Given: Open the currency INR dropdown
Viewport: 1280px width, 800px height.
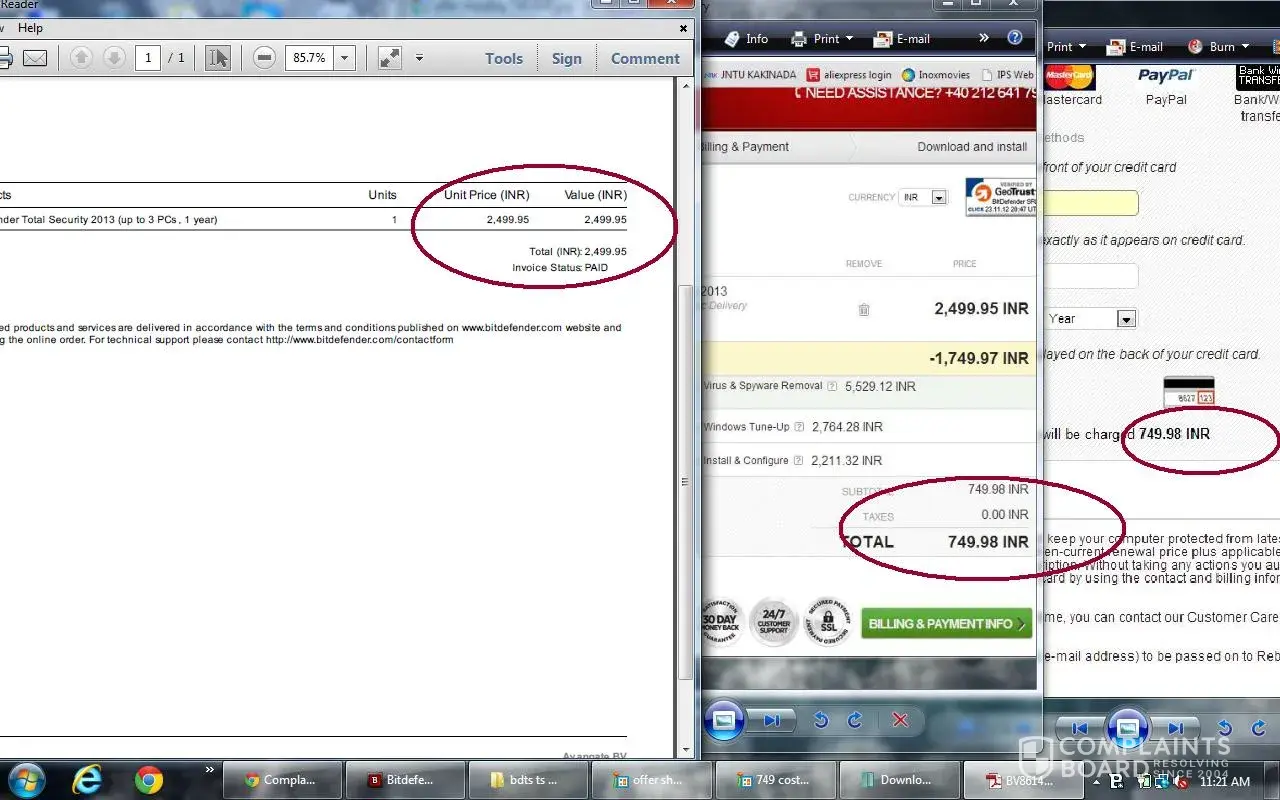Looking at the screenshot, I should pos(922,197).
